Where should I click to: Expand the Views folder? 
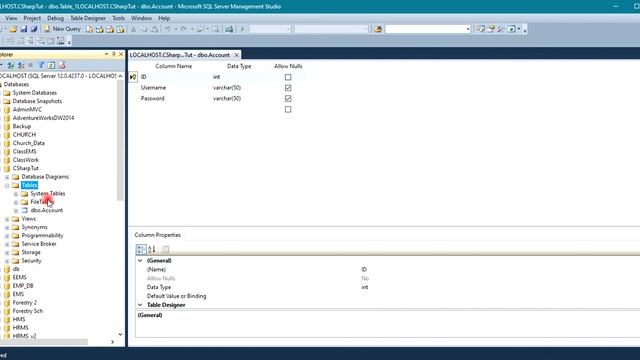coord(7,219)
